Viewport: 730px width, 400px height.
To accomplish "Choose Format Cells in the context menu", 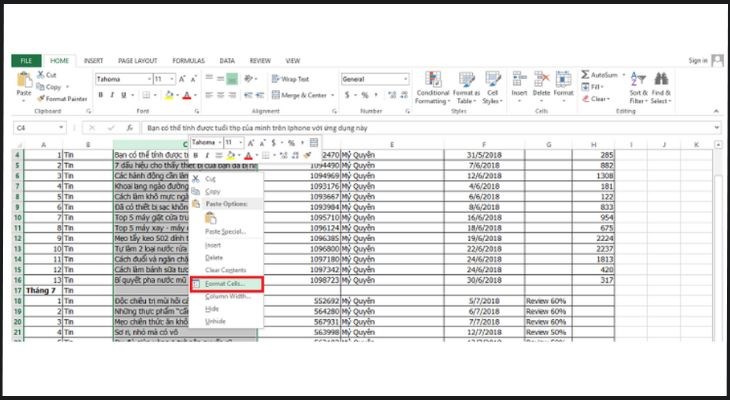I will tap(225, 284).
